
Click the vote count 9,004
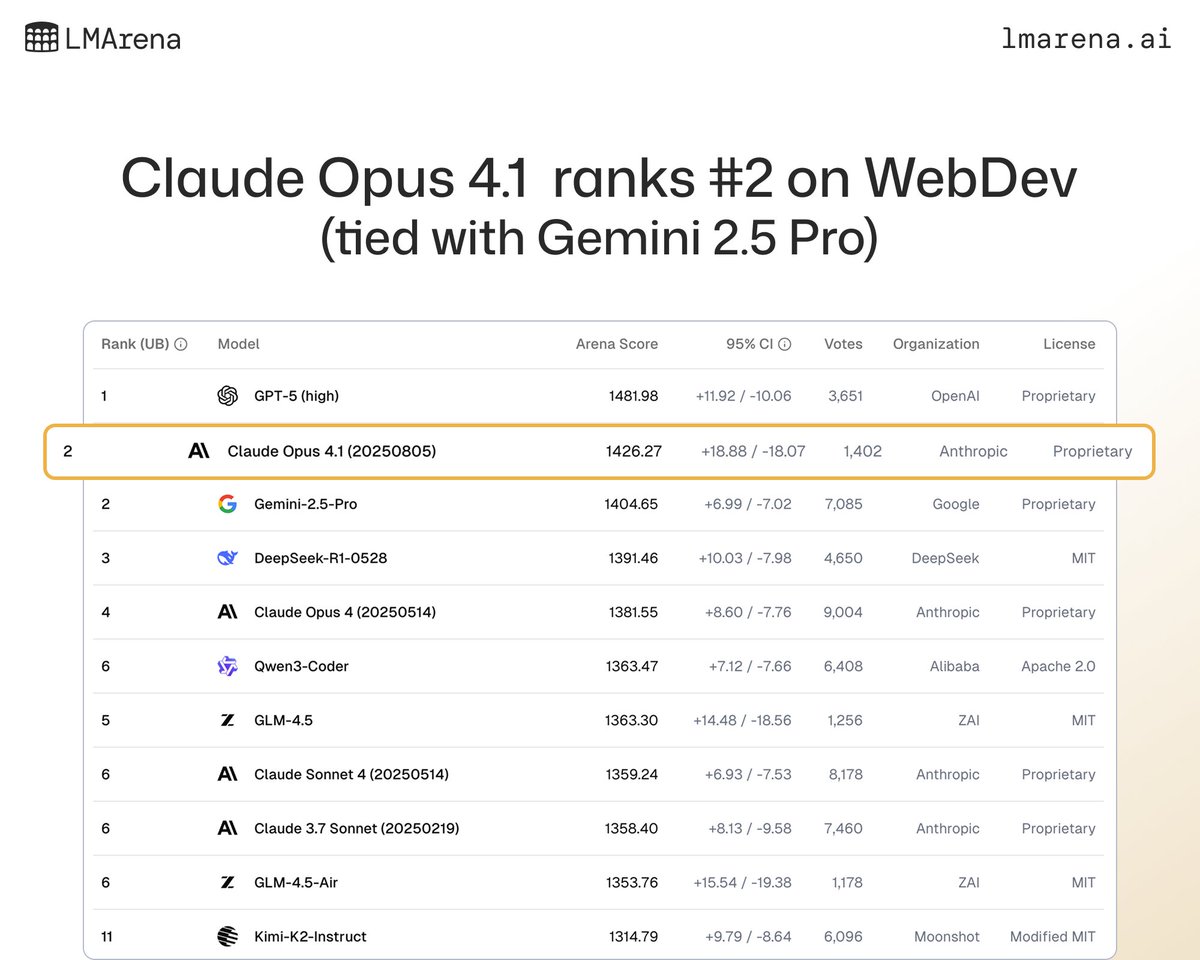click(843, 612)
